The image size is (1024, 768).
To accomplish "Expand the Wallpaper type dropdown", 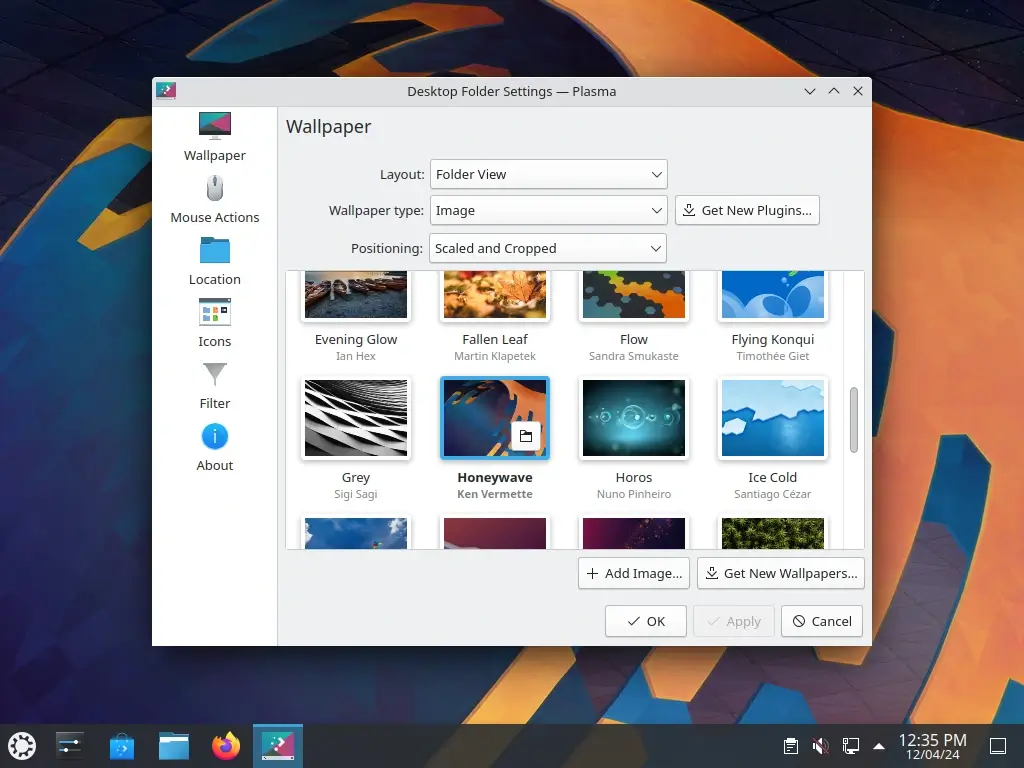I will click(548, 211).
